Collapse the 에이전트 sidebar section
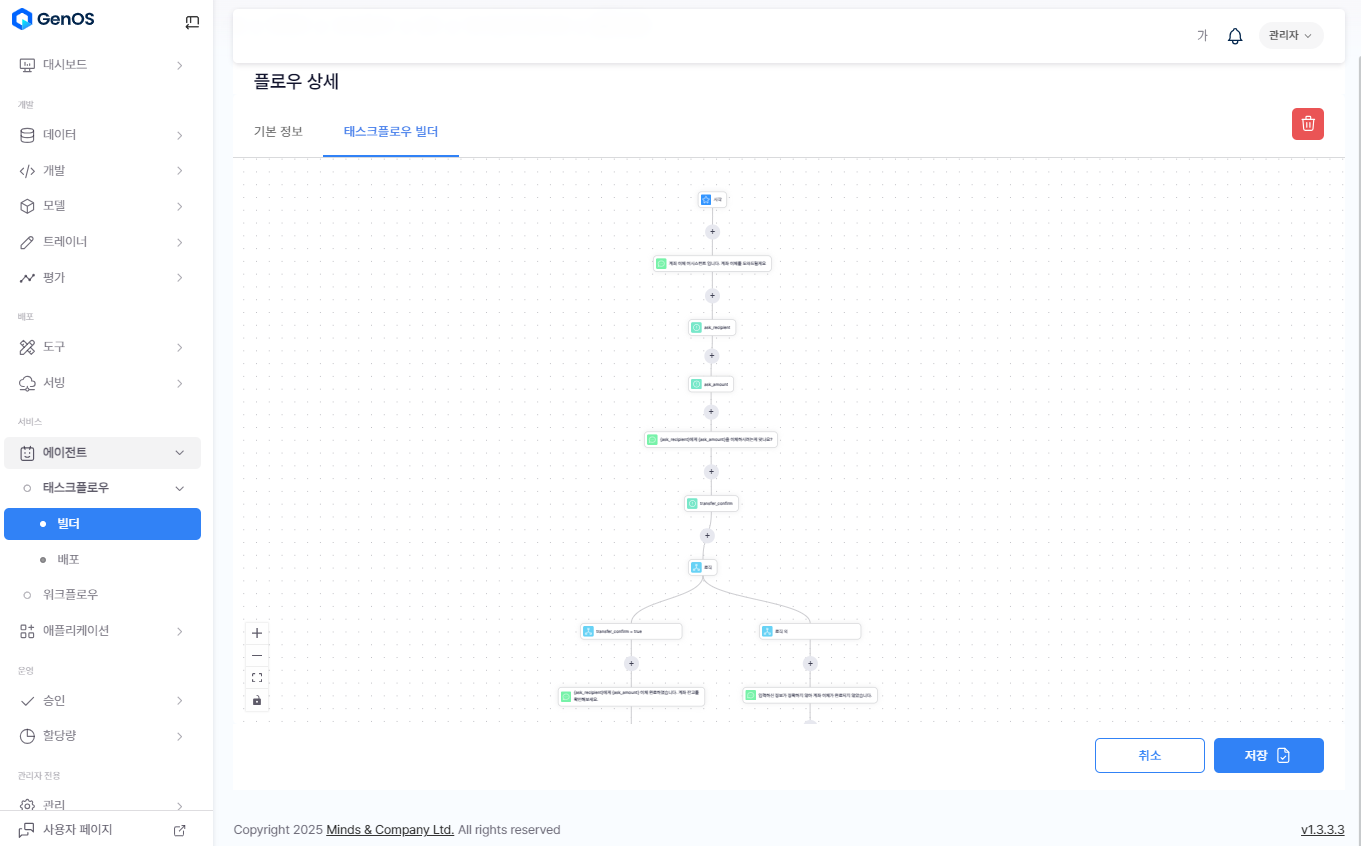This screenshot has height=846, width=1361. coord(102,453)
